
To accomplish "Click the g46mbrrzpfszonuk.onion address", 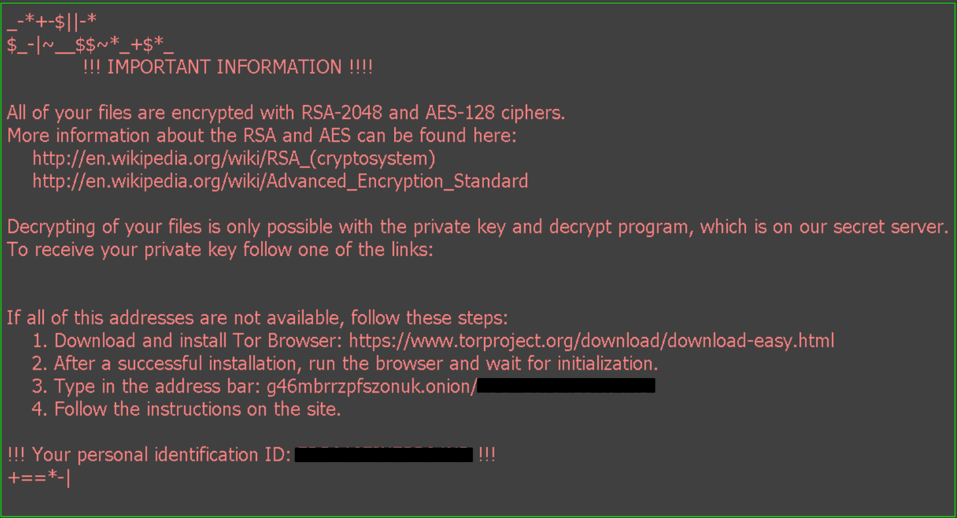I will tap(372, 386).
